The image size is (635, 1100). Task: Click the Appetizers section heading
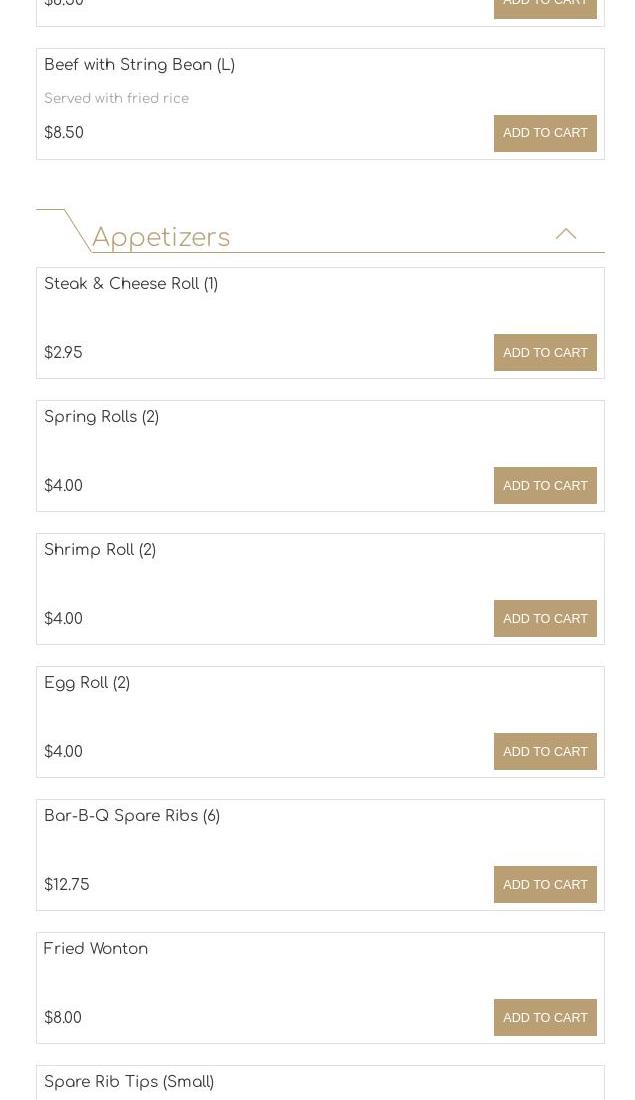[161, 238]
